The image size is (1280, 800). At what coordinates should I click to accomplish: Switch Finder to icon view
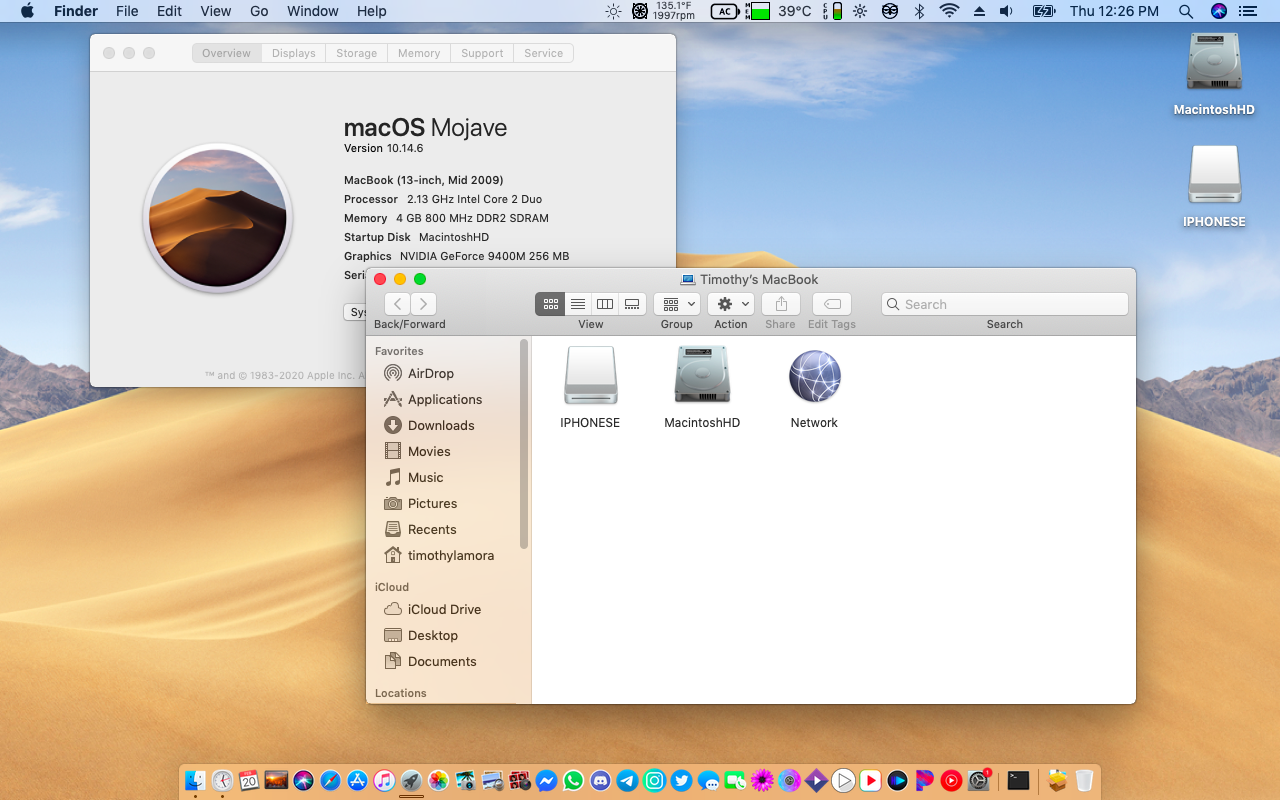(x=550, y=304)
